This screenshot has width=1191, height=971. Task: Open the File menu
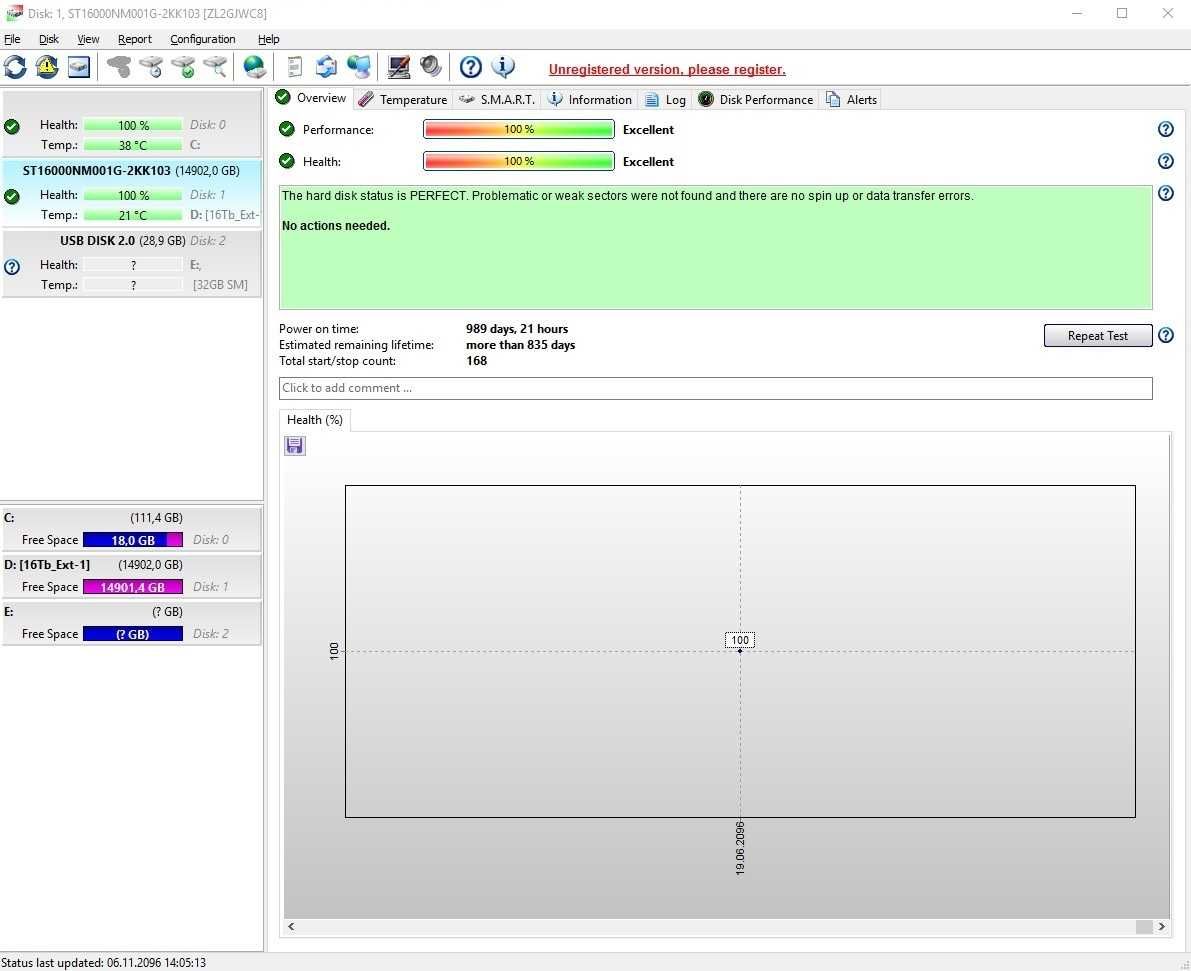12,39
